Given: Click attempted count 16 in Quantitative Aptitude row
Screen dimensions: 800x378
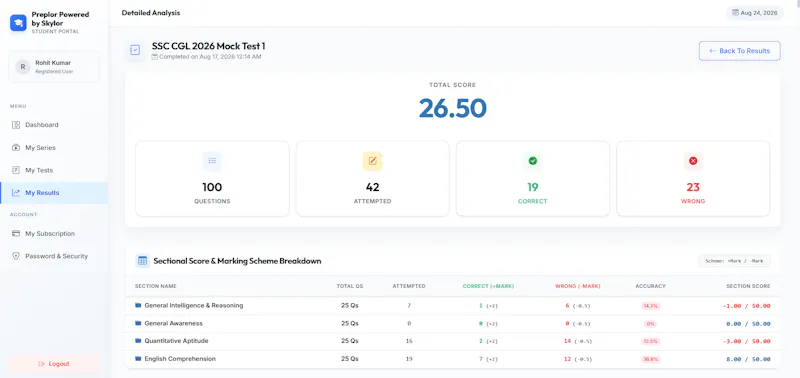Looking at the screenshot, I should pos(409,341).
